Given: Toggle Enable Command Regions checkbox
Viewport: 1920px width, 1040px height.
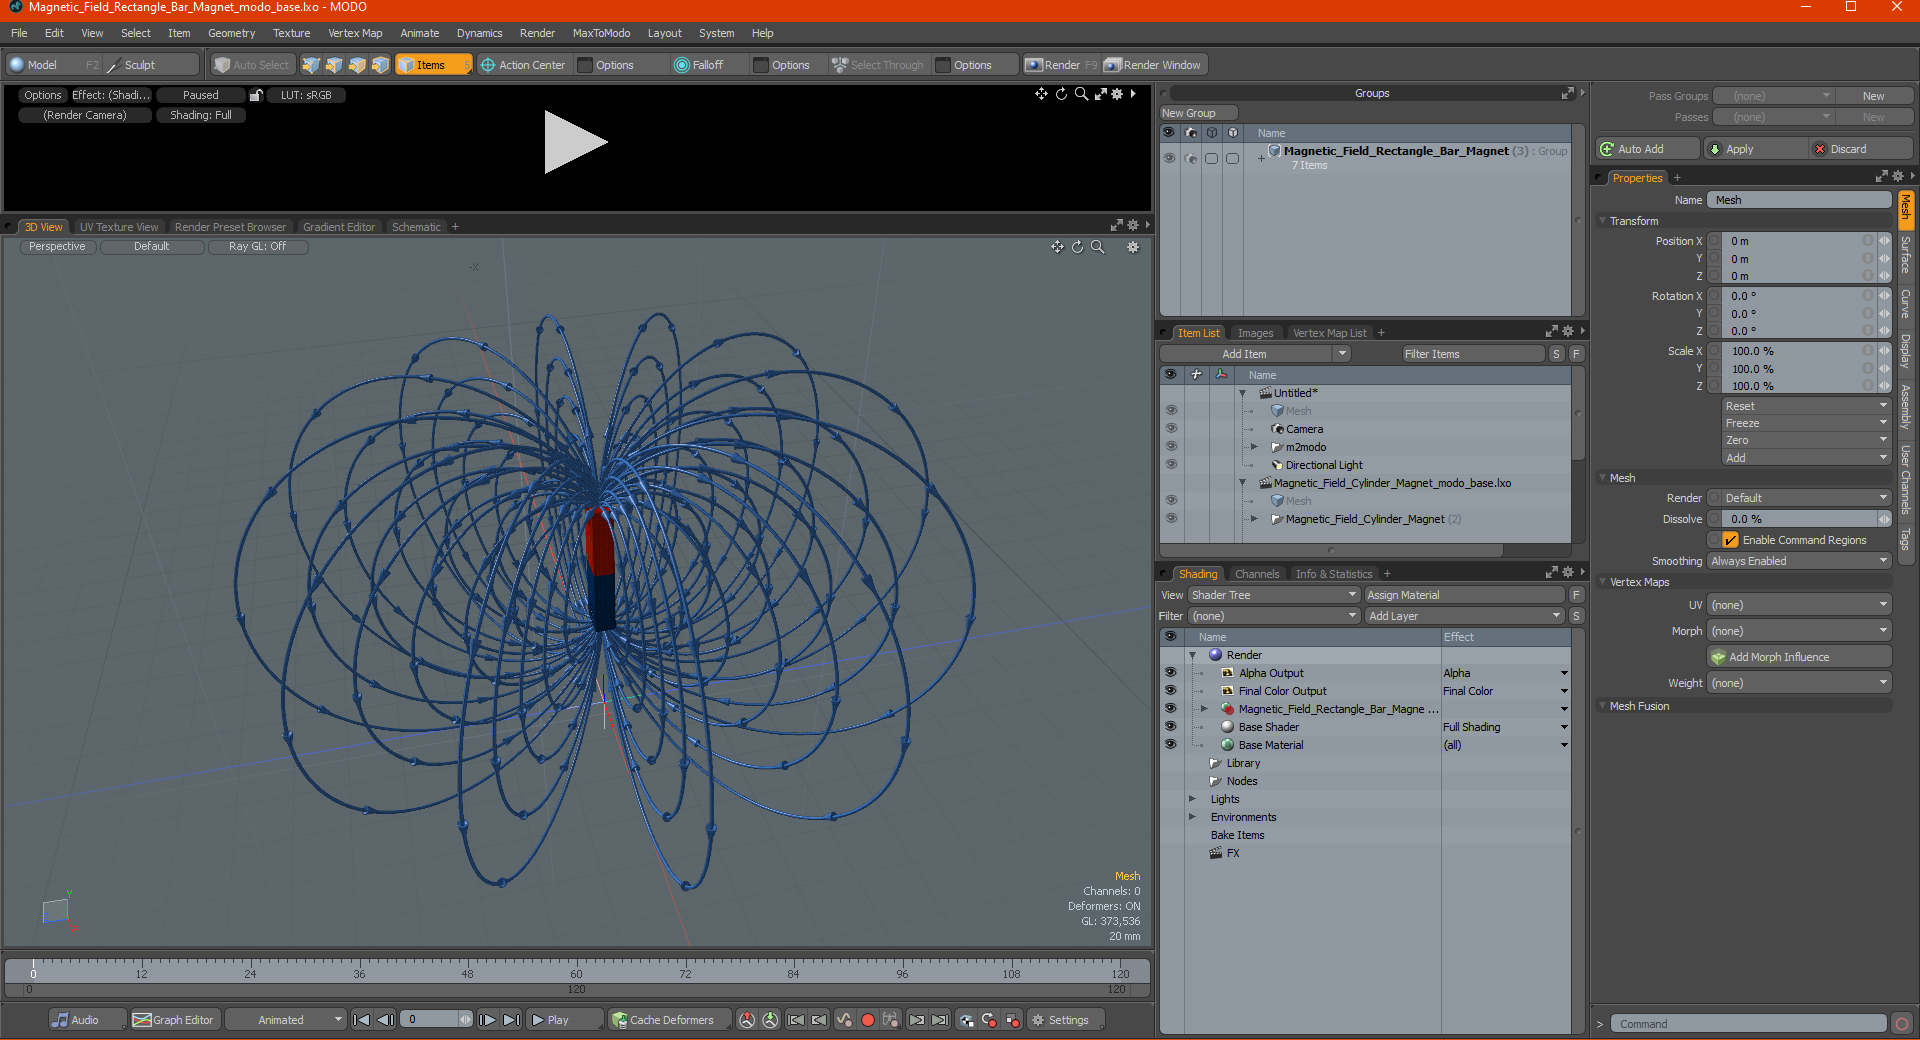Looking at the screenshot, I should coord(1730,540).
